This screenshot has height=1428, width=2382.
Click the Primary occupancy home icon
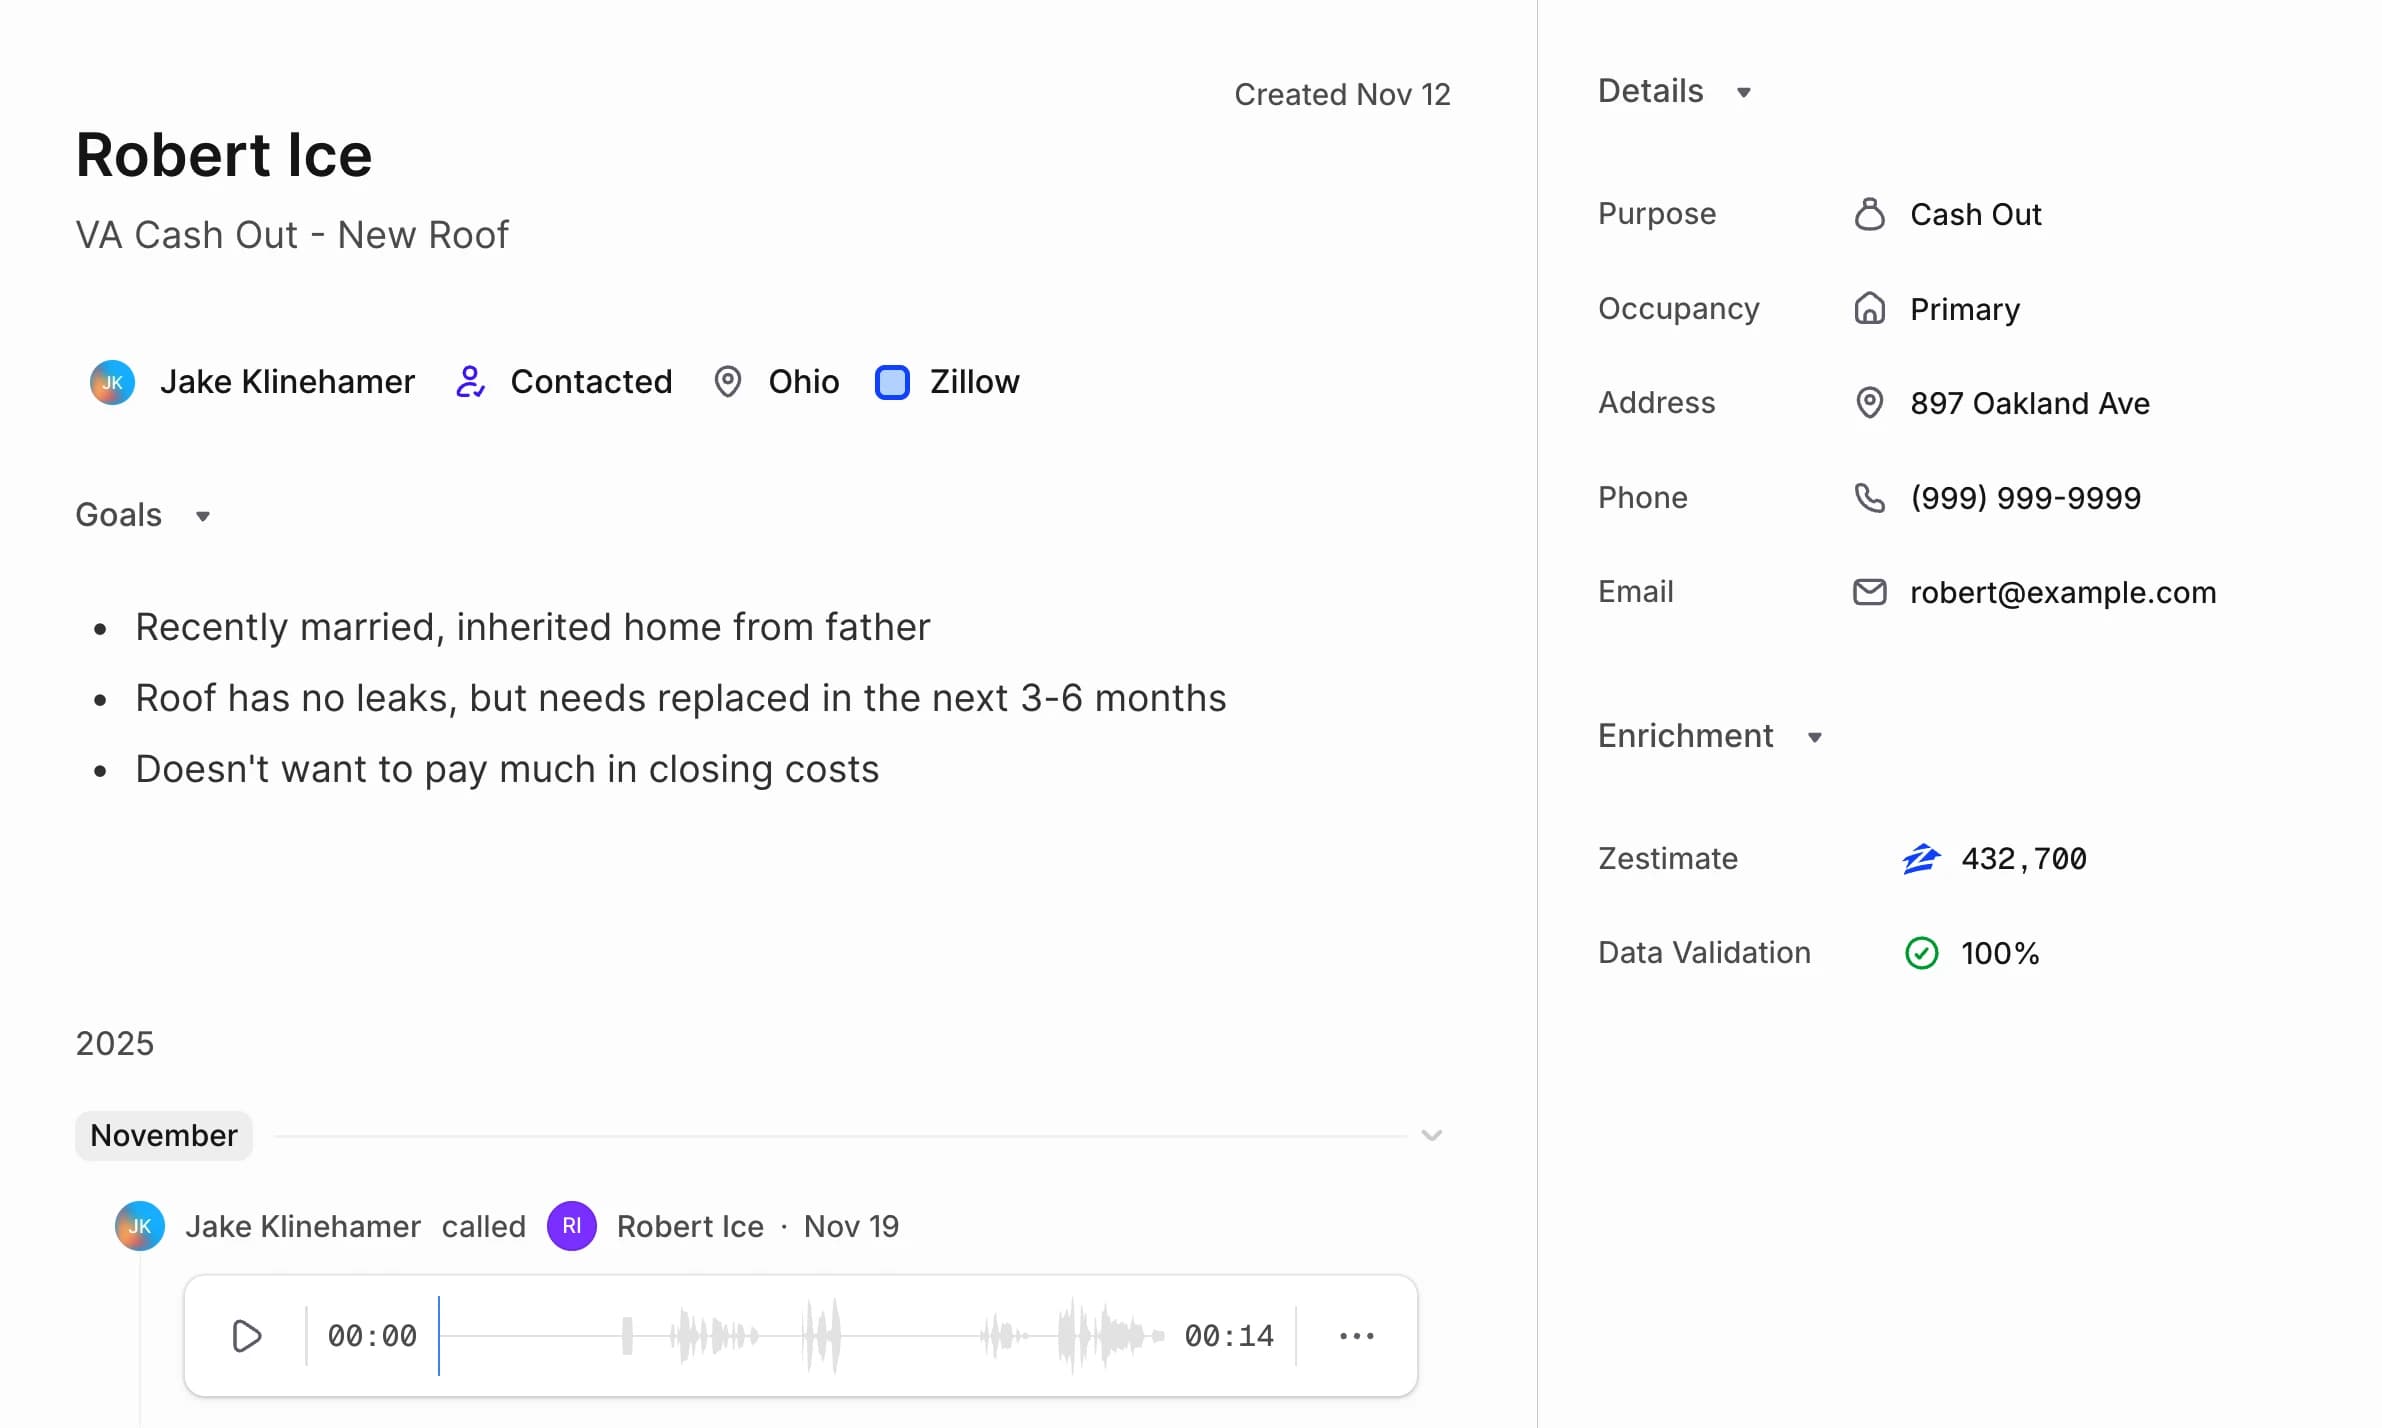tap(1869, 308)
